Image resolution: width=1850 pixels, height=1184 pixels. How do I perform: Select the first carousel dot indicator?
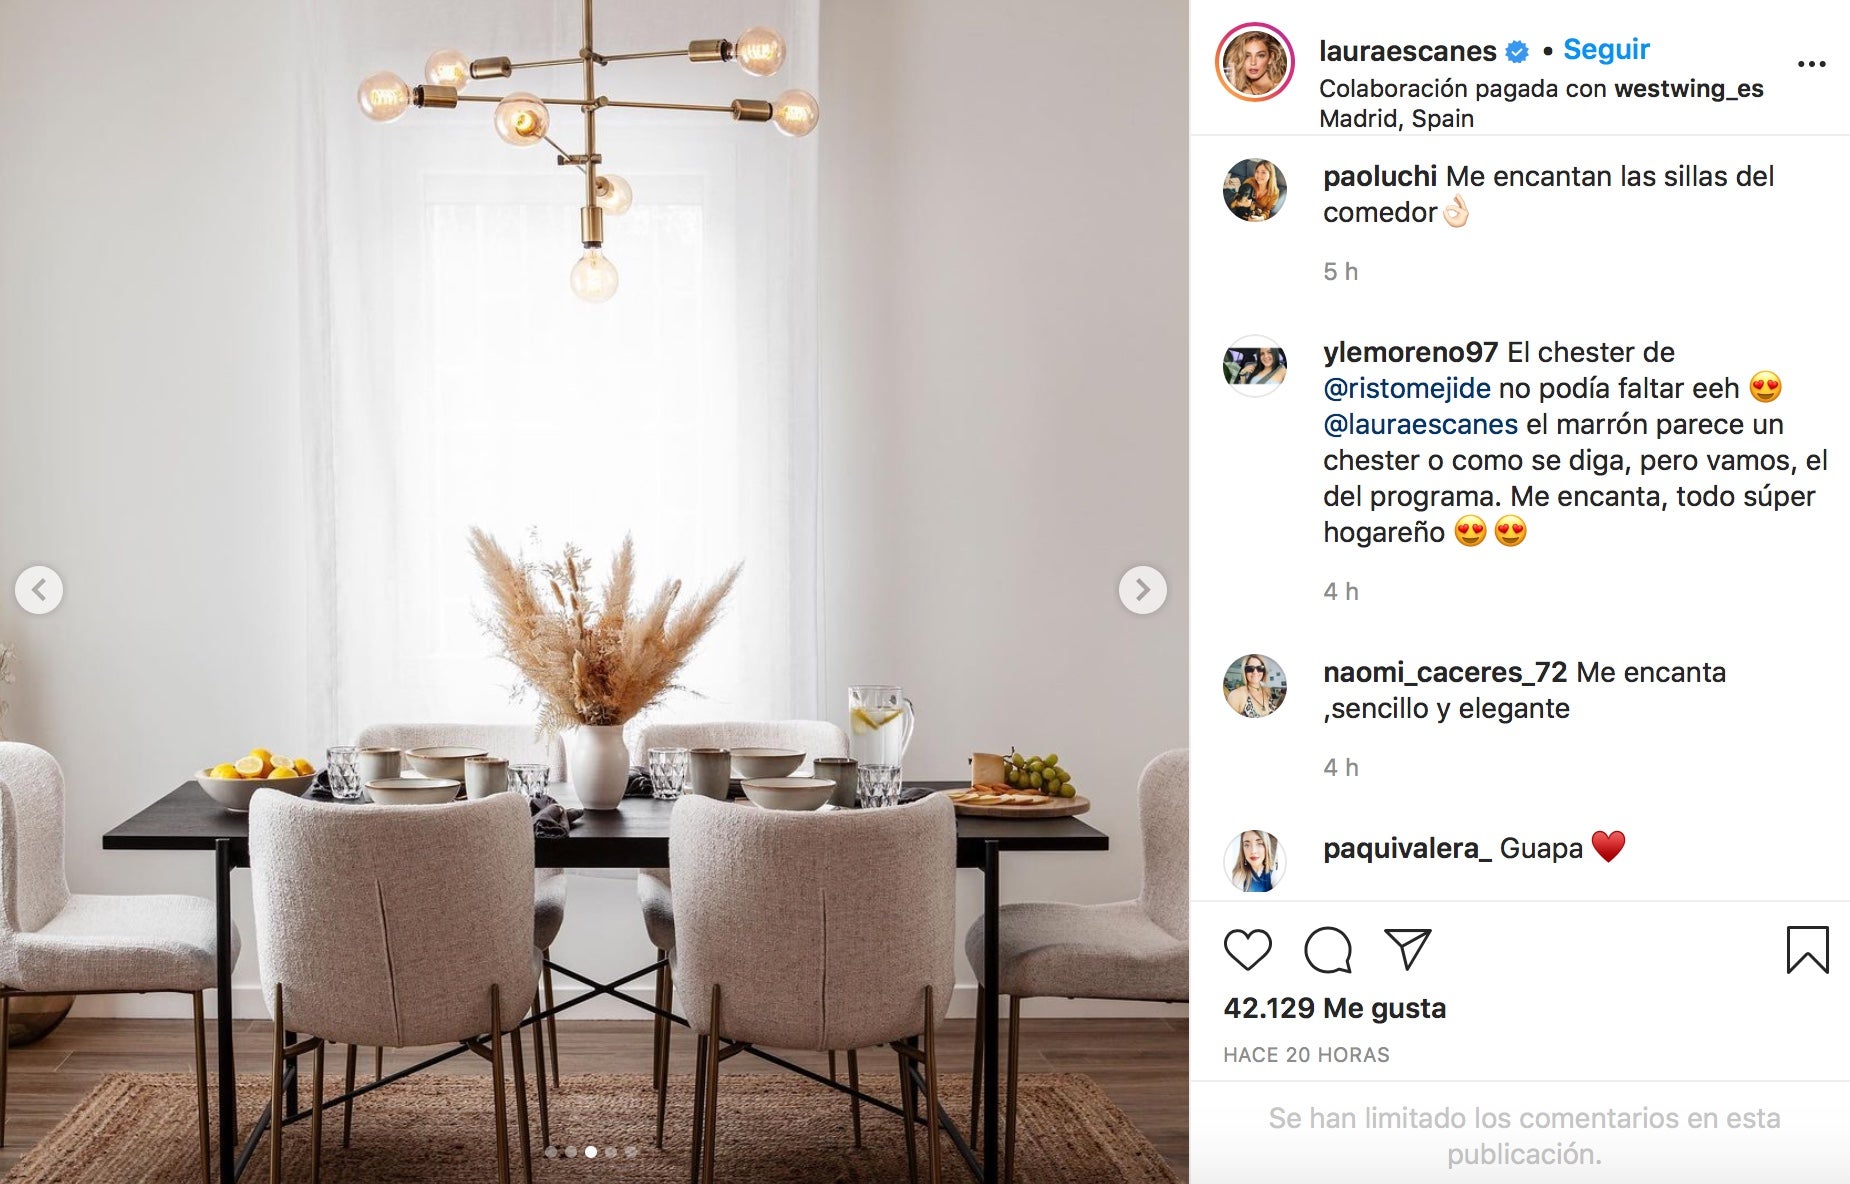tap(551, 1152)
